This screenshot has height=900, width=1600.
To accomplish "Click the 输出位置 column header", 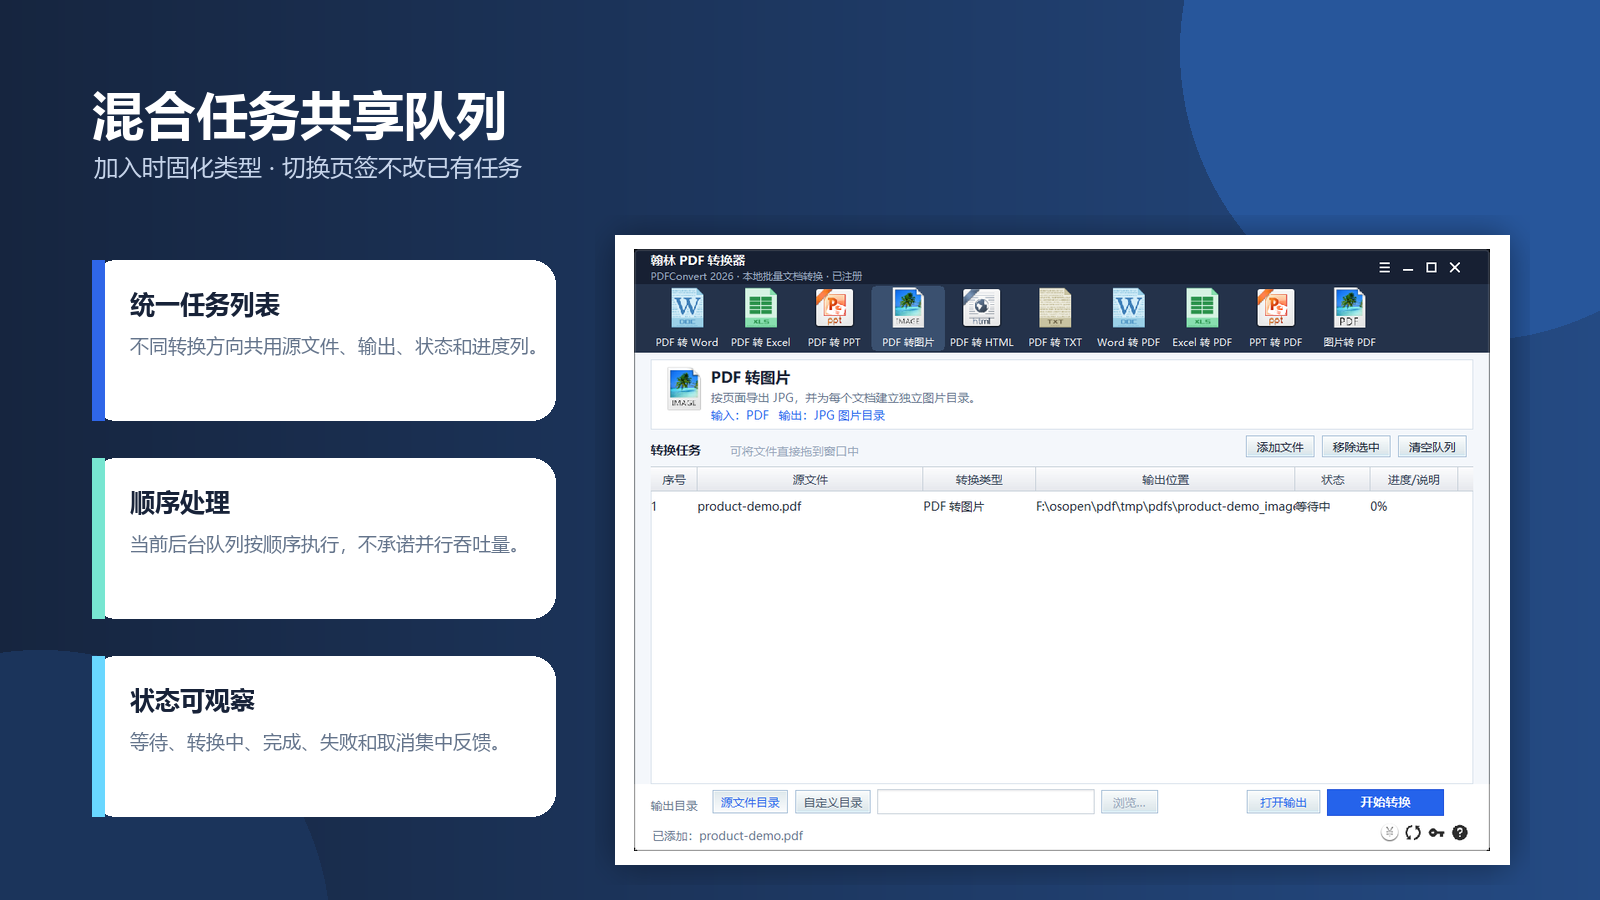I will pos(1165,480).
